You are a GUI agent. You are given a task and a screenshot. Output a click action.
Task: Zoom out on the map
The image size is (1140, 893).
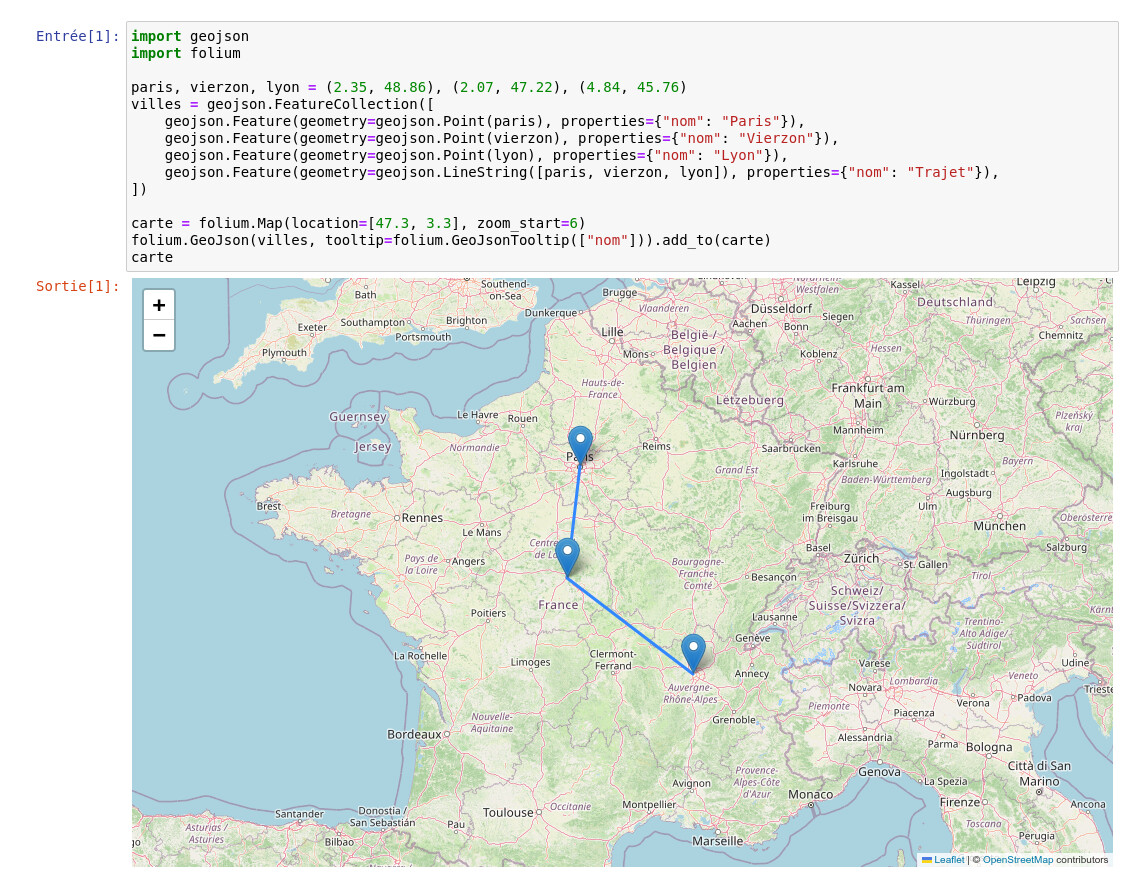(x=158, y=335)
